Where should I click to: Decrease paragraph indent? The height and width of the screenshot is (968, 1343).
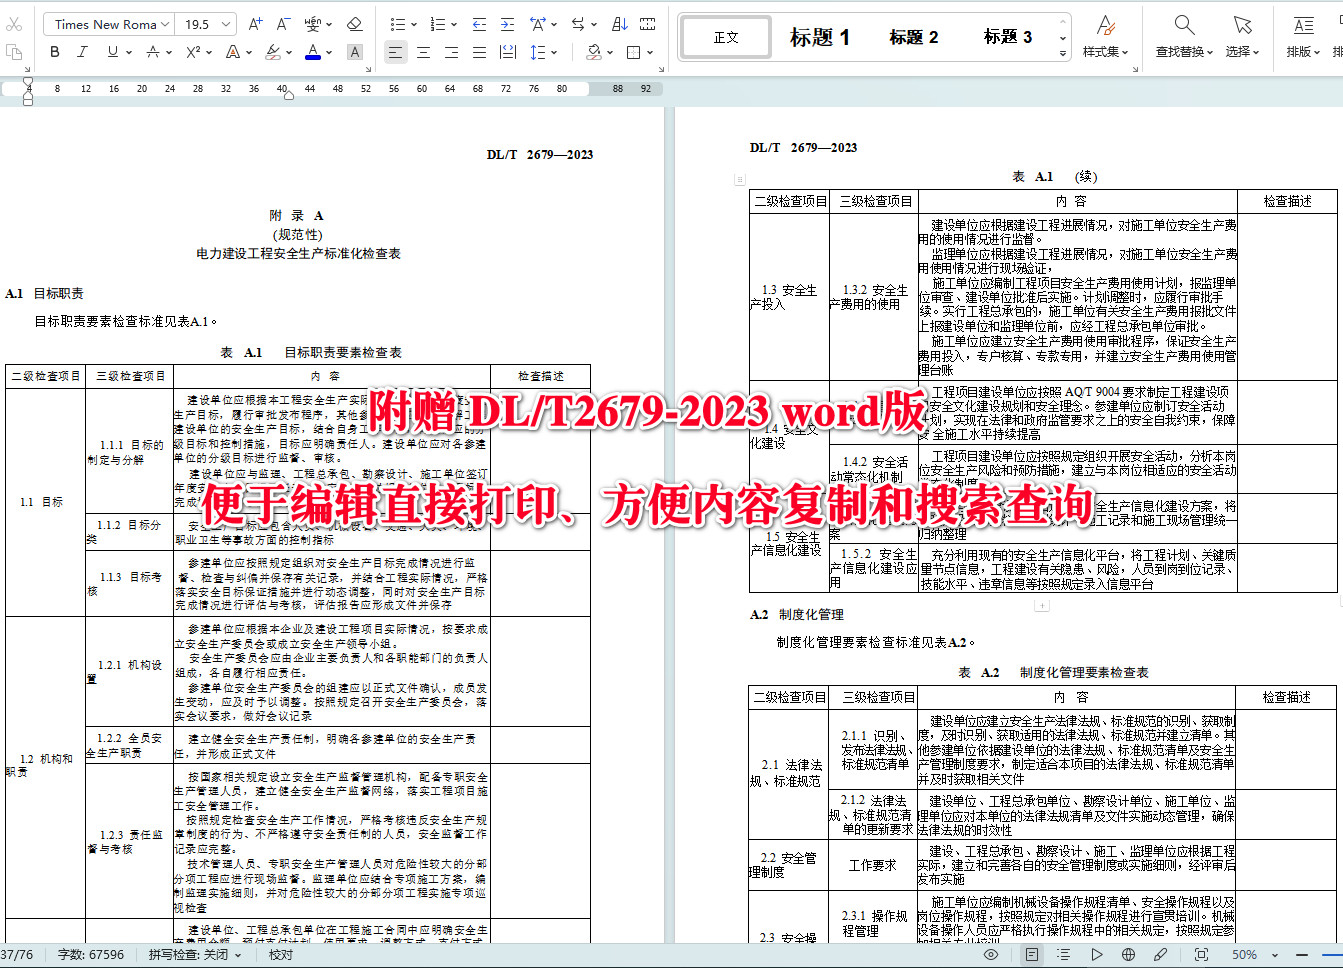pyautogui.click(x=479, y=24)
